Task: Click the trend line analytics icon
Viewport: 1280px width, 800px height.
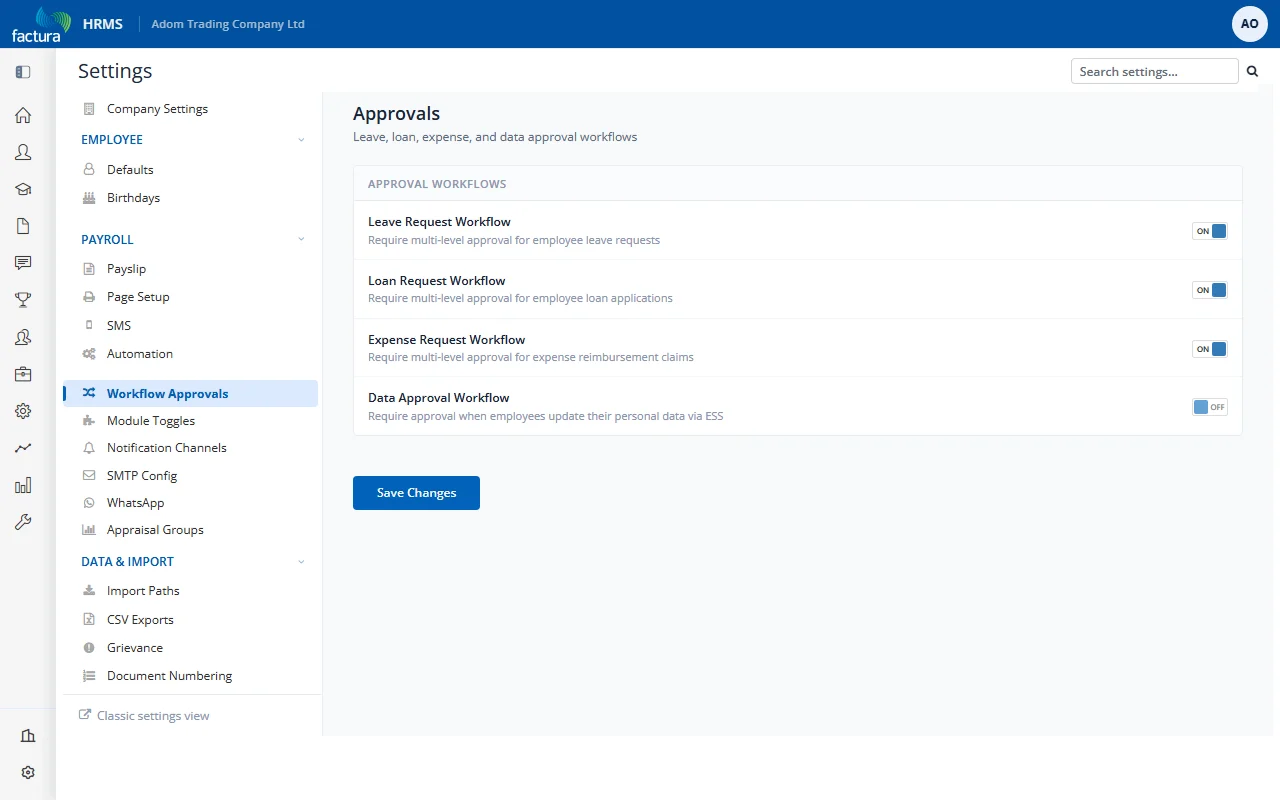Action: (23, 448)
